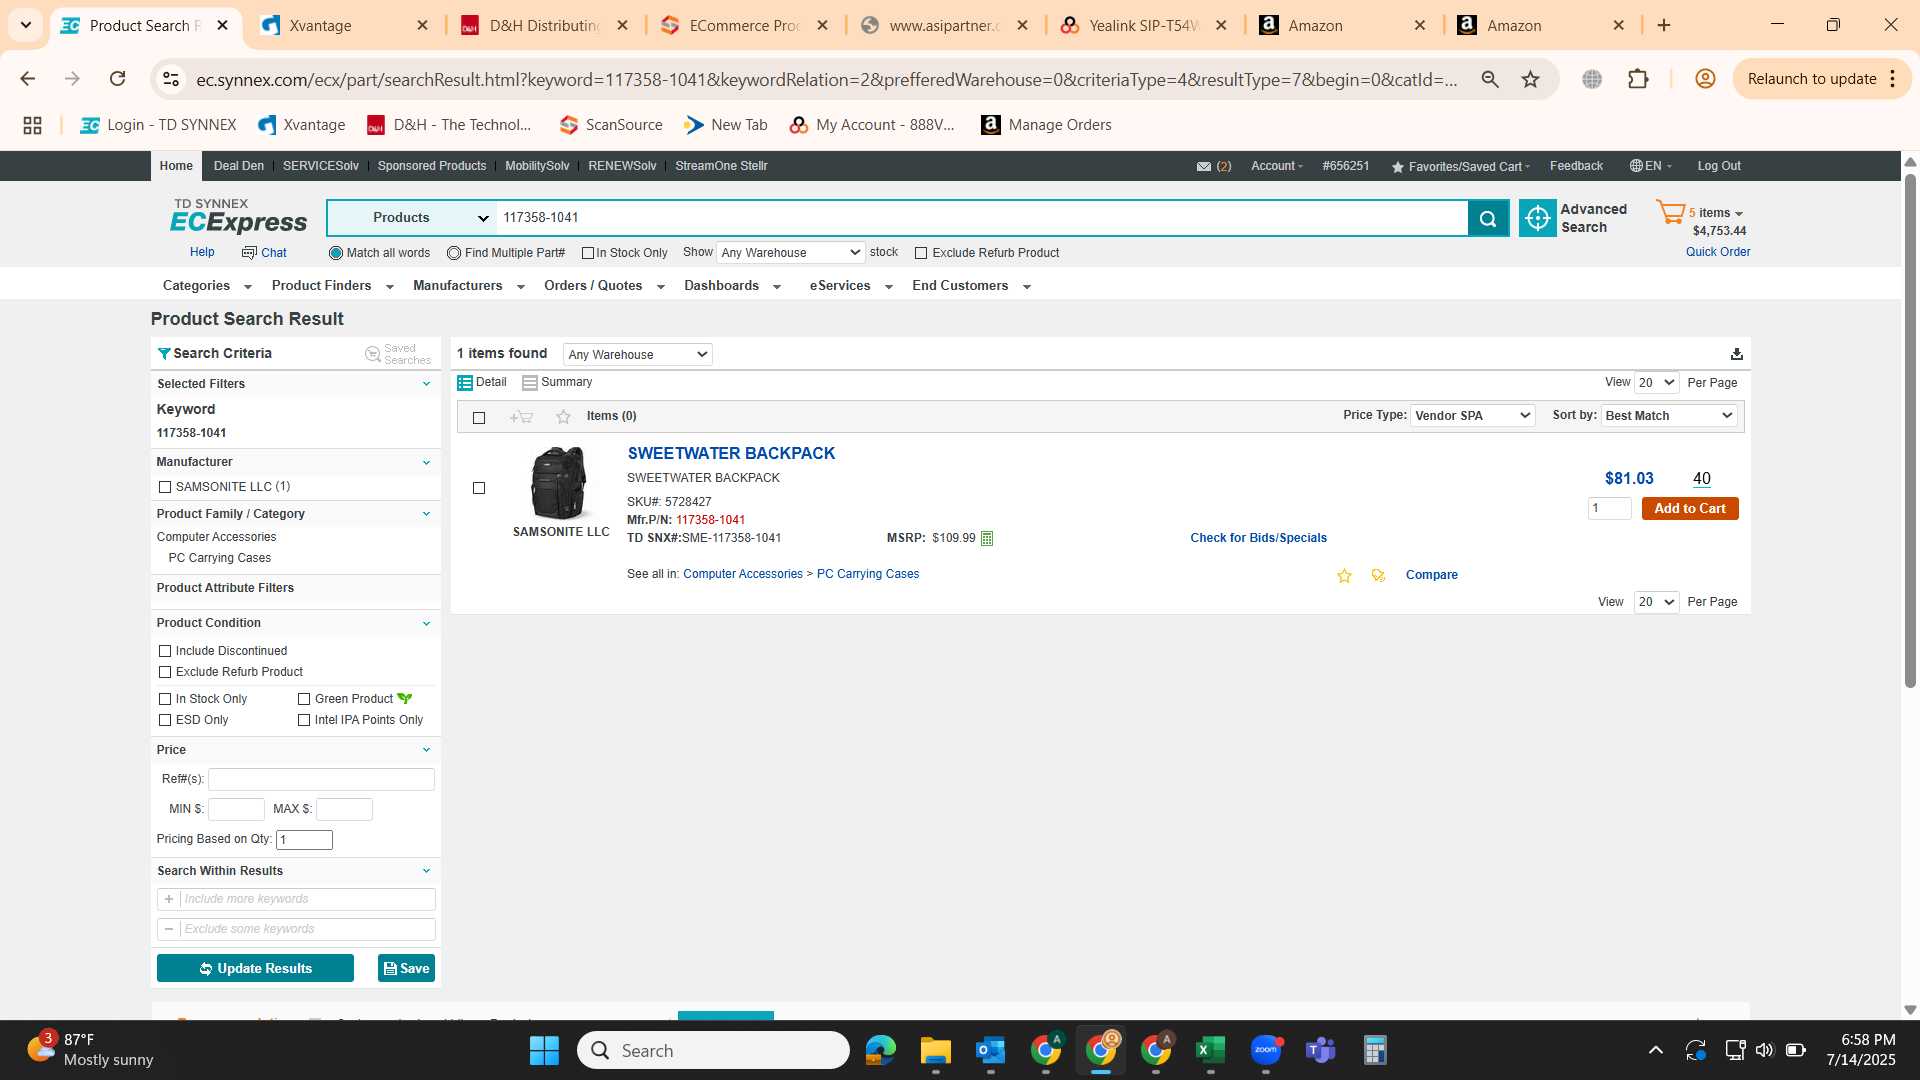Image resolution: width=1920 pixels, height=1080 pixels.
Task: Open top View per page dropdown
Action: click(x=1655, y=383)
